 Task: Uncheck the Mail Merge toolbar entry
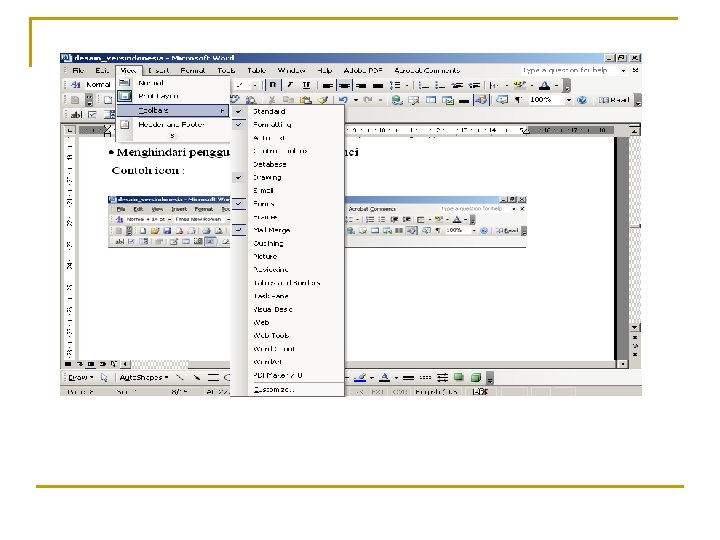(287, 230)
